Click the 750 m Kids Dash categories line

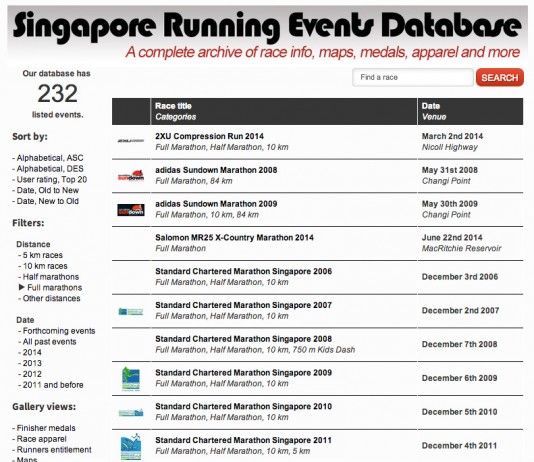[x=255, y=350]
